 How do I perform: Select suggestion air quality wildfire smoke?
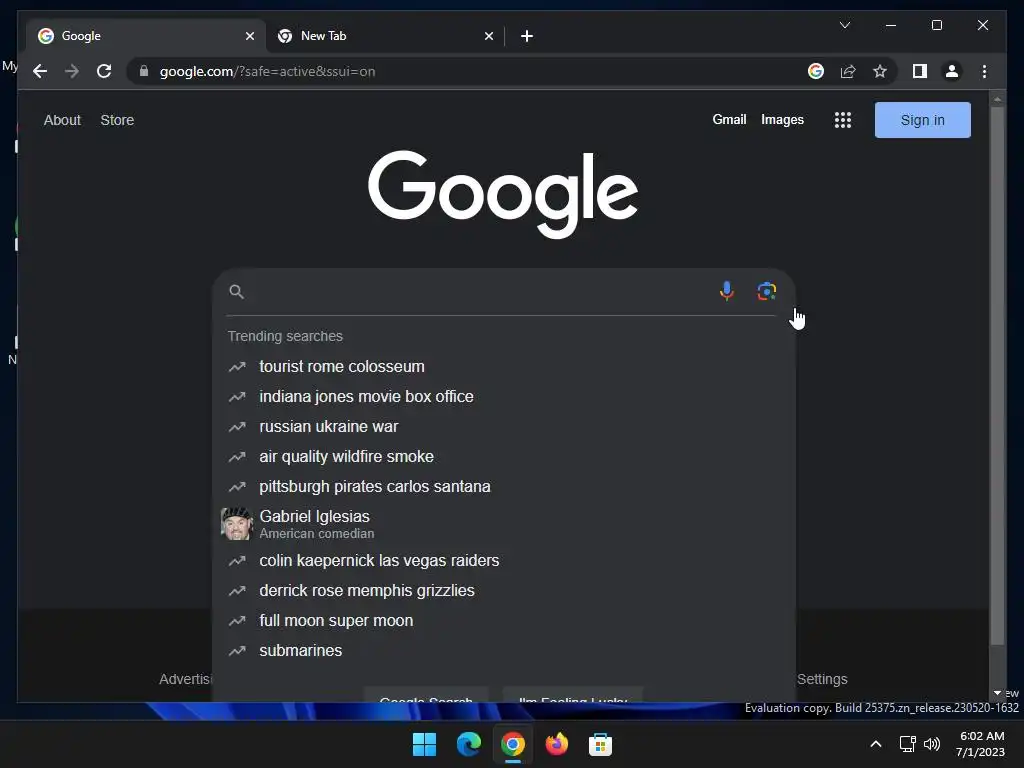504,456
